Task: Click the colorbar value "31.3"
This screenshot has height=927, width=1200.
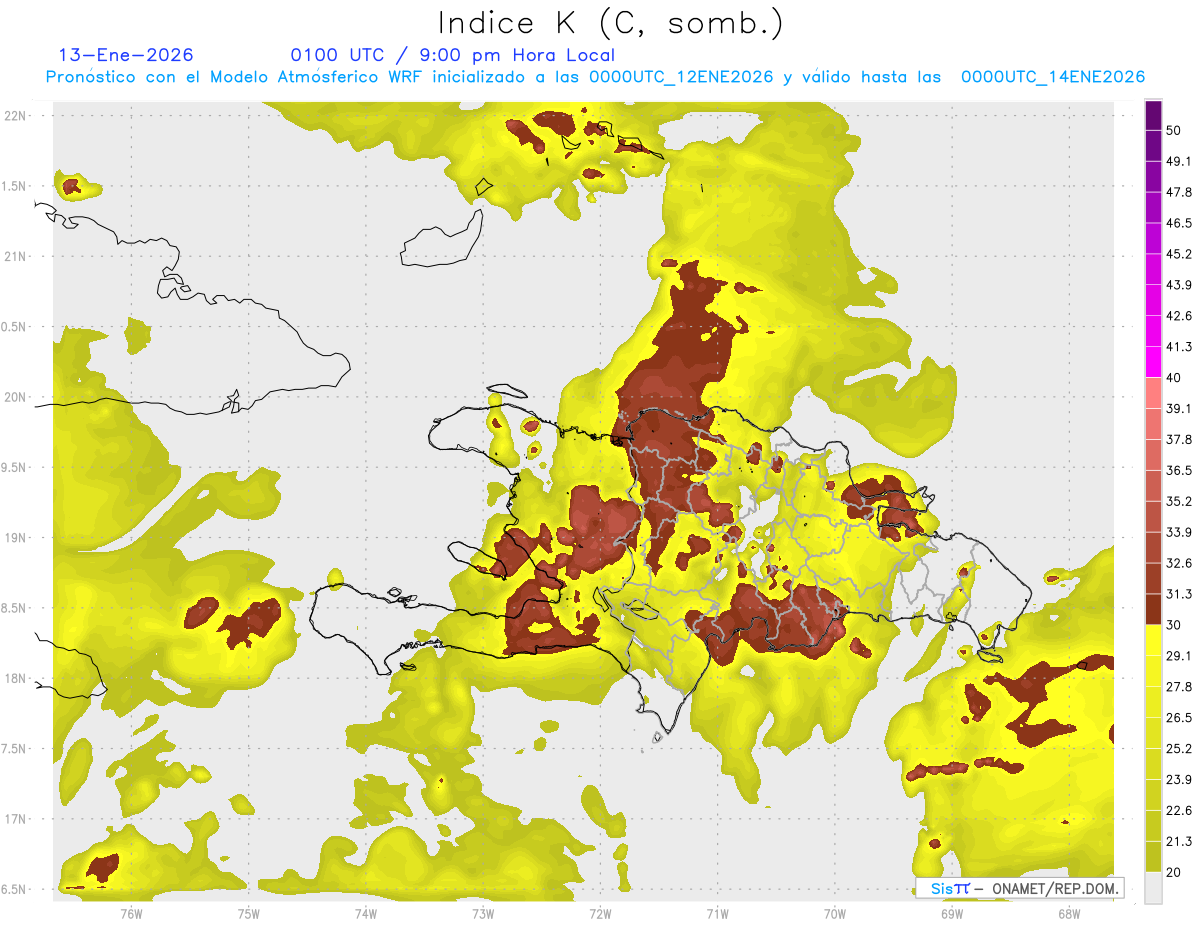Action: coord(1179,594)
